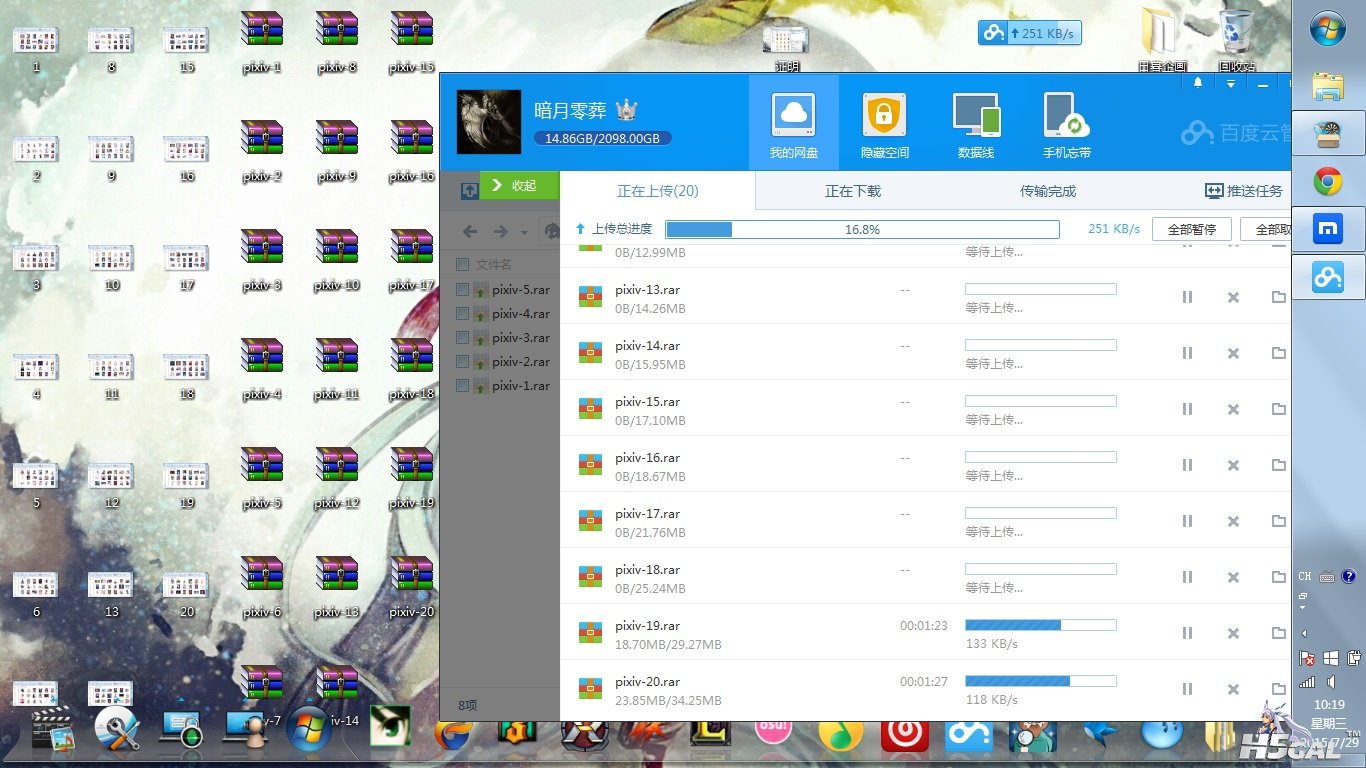Open folder location for pixiv-13.rar
Viewport: 1366px width, 768px height.
[1278, 297]
